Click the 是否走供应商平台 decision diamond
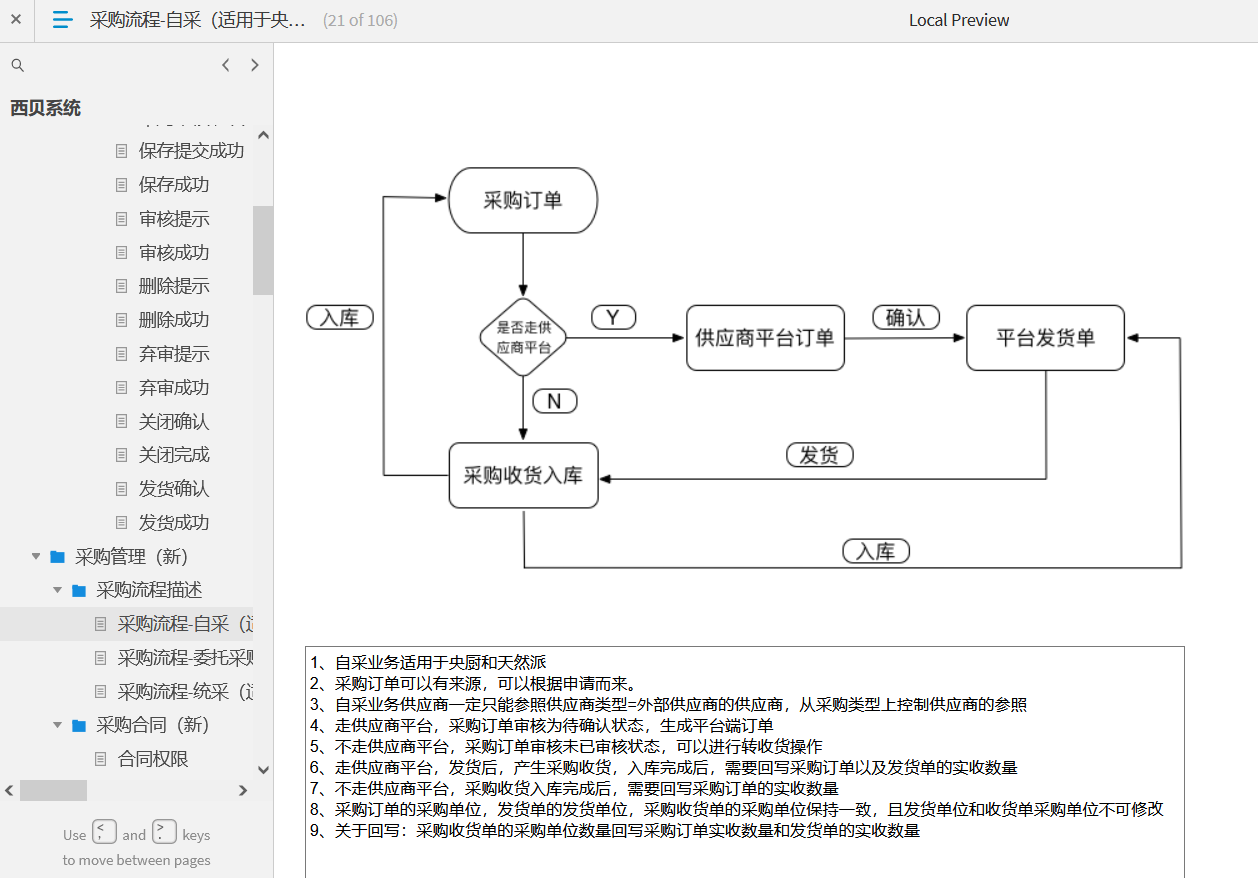Screen dimensions: 1258x878 click(x=523, y=338)
